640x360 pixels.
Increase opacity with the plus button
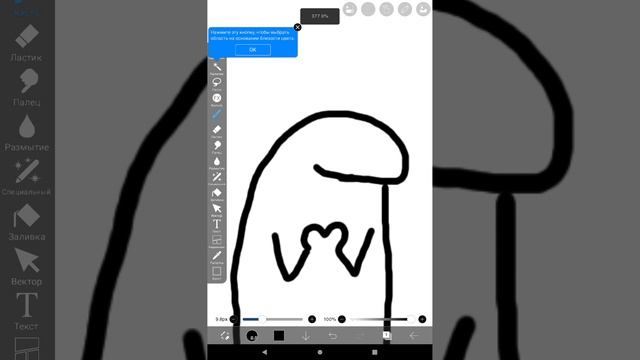[x=422, y=319]
